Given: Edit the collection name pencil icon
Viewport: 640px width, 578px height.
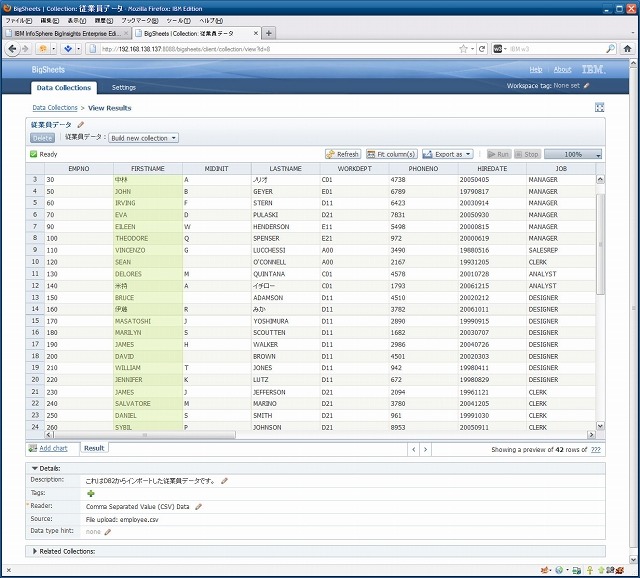Looking at the screenshot, I should tap(81, 124).
